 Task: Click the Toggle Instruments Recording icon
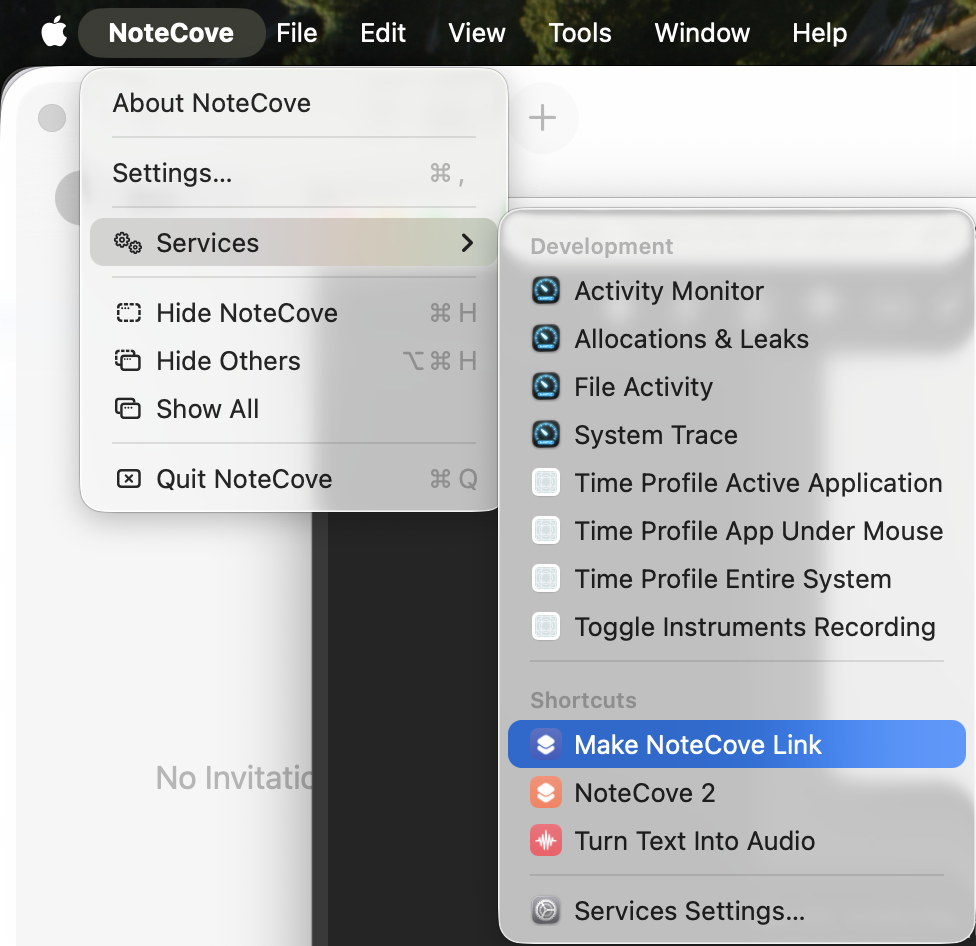pos(546,626)
